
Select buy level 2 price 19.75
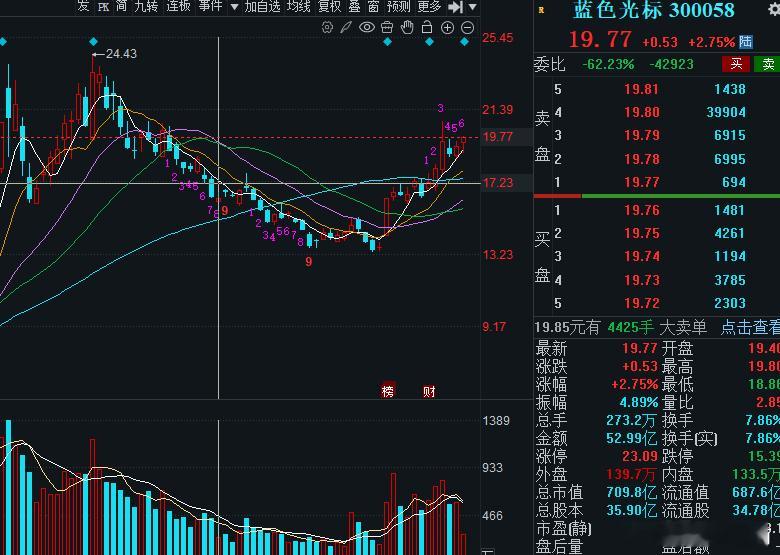click(642, 233)
